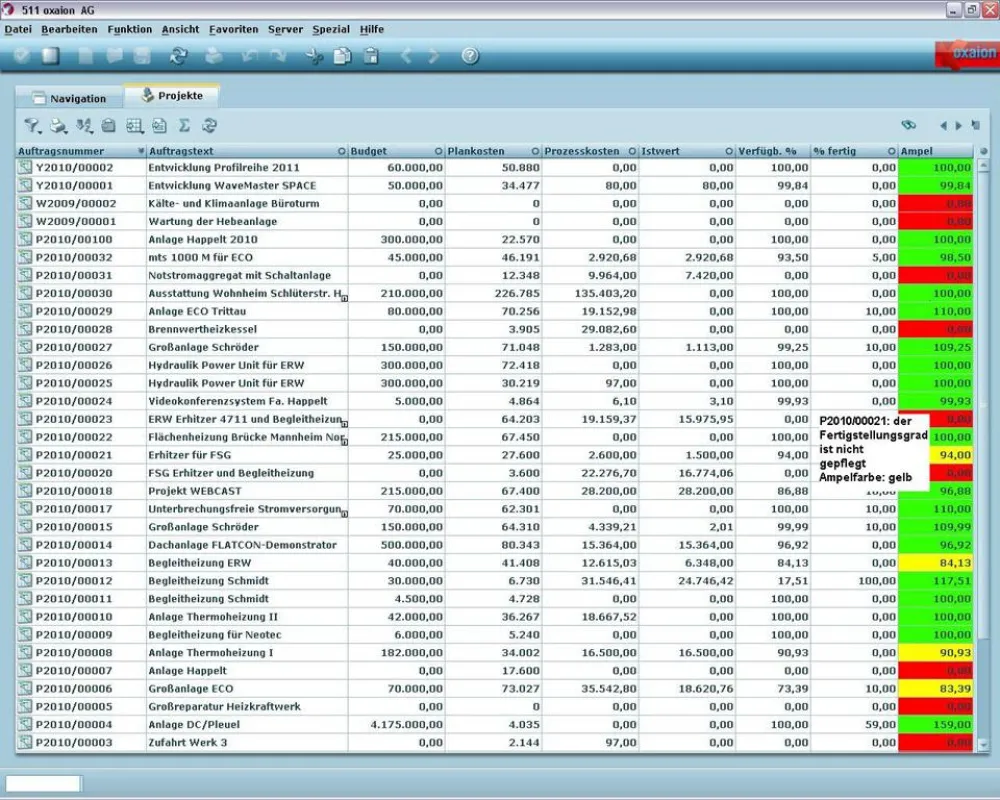Click circle marker on Istwert column header
This screenshot has height=800, width=1000.
[730, 151]
